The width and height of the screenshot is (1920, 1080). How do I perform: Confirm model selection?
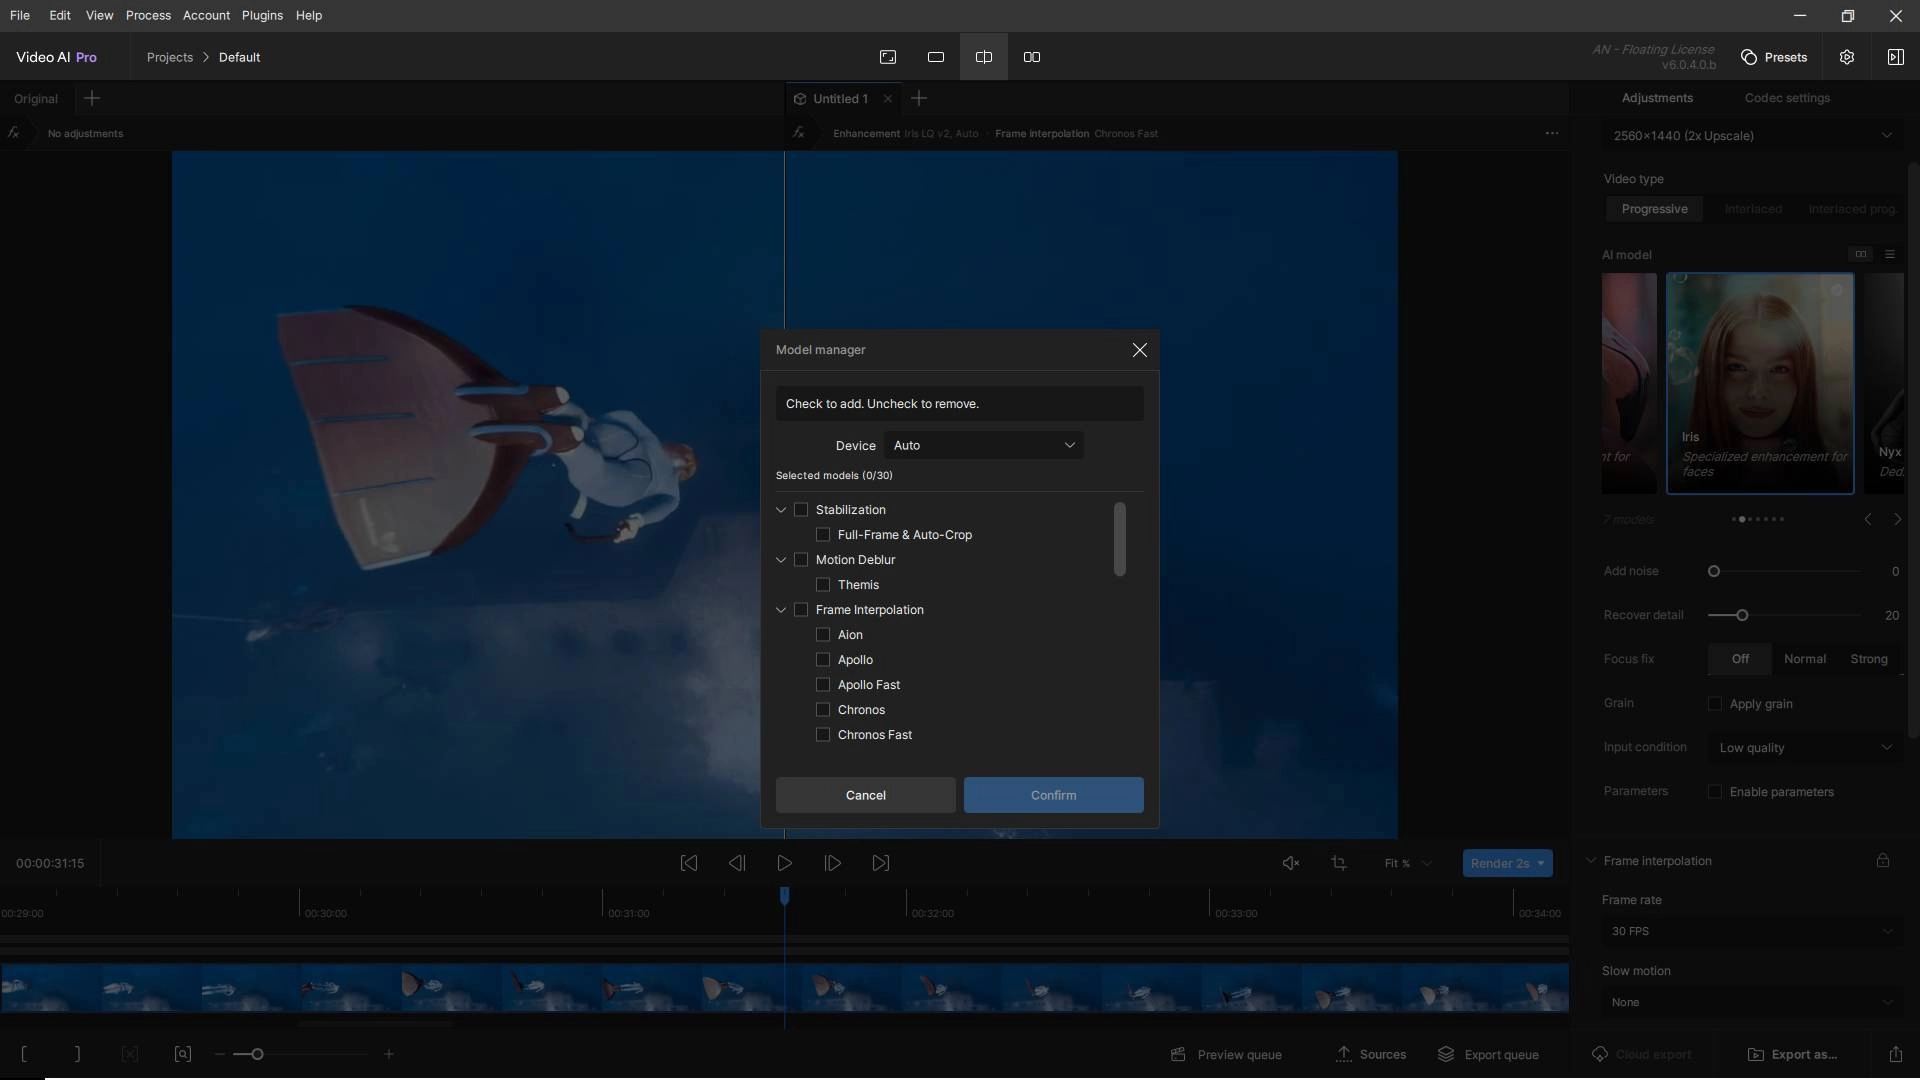click(1054, 795)
